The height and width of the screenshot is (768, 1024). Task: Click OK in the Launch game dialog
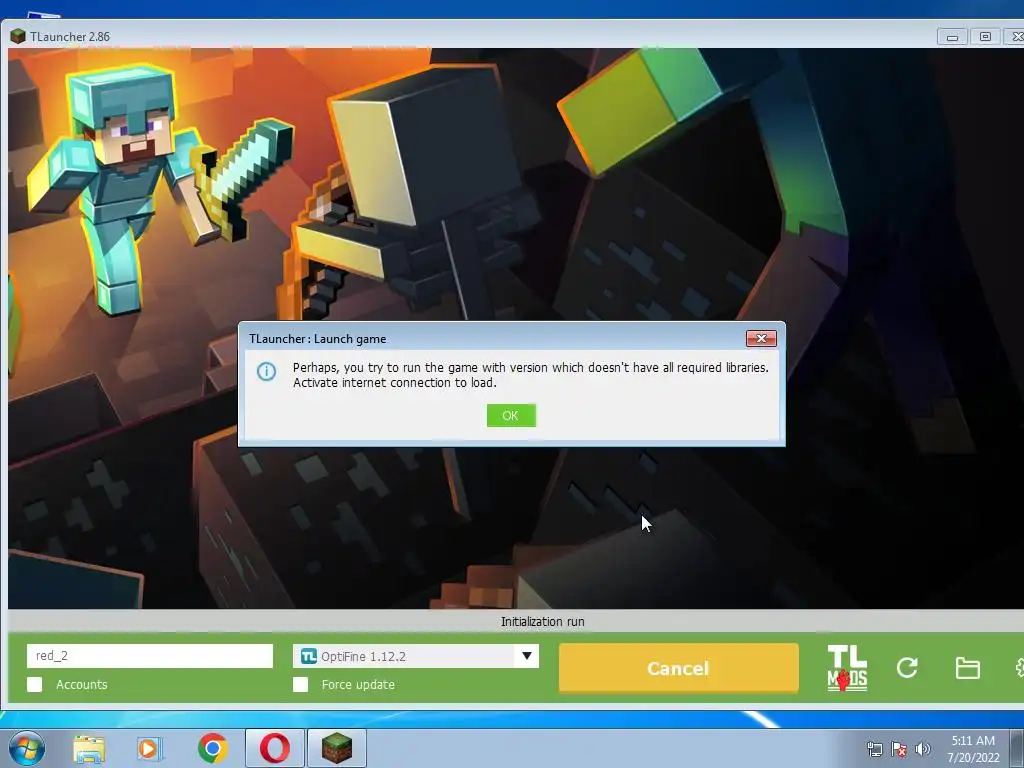(511, 415)
